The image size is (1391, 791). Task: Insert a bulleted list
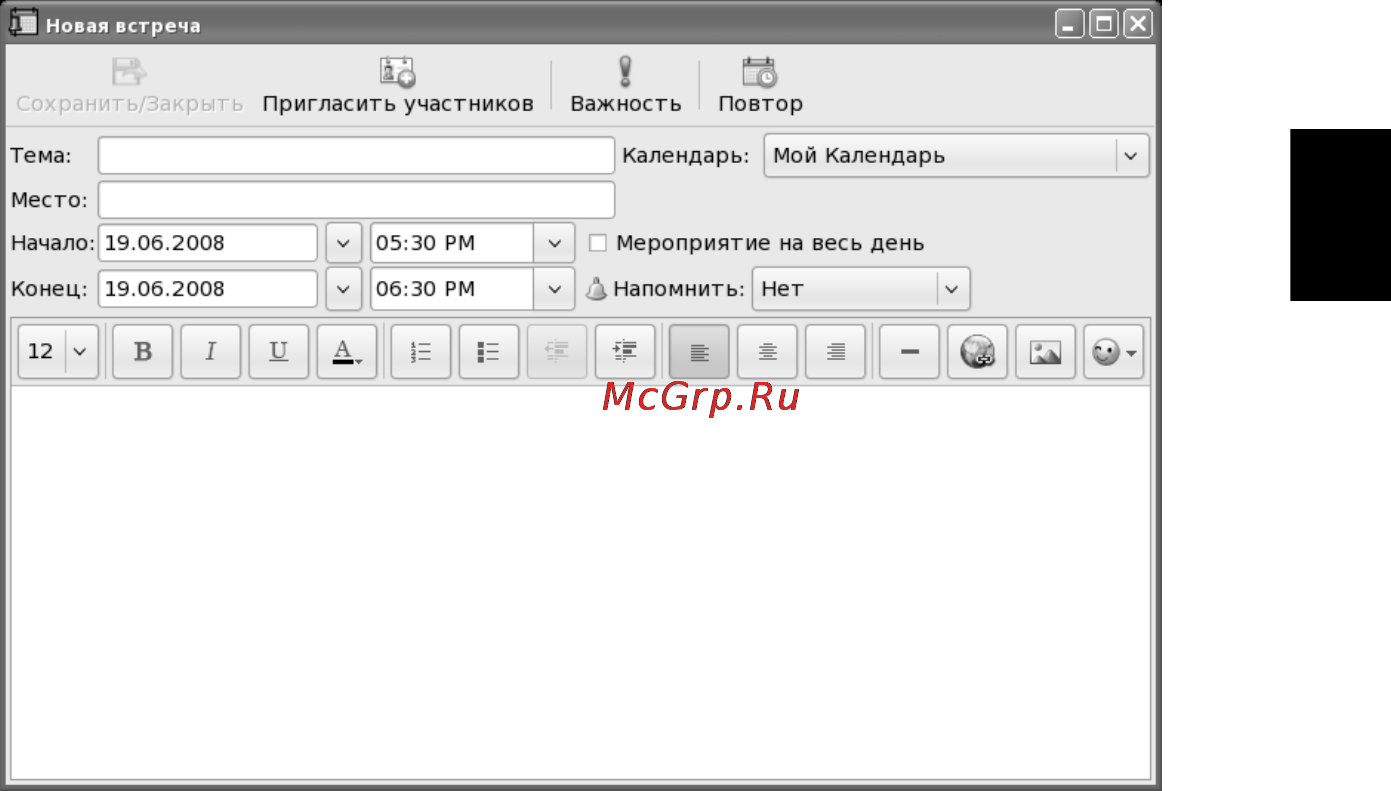489,352
